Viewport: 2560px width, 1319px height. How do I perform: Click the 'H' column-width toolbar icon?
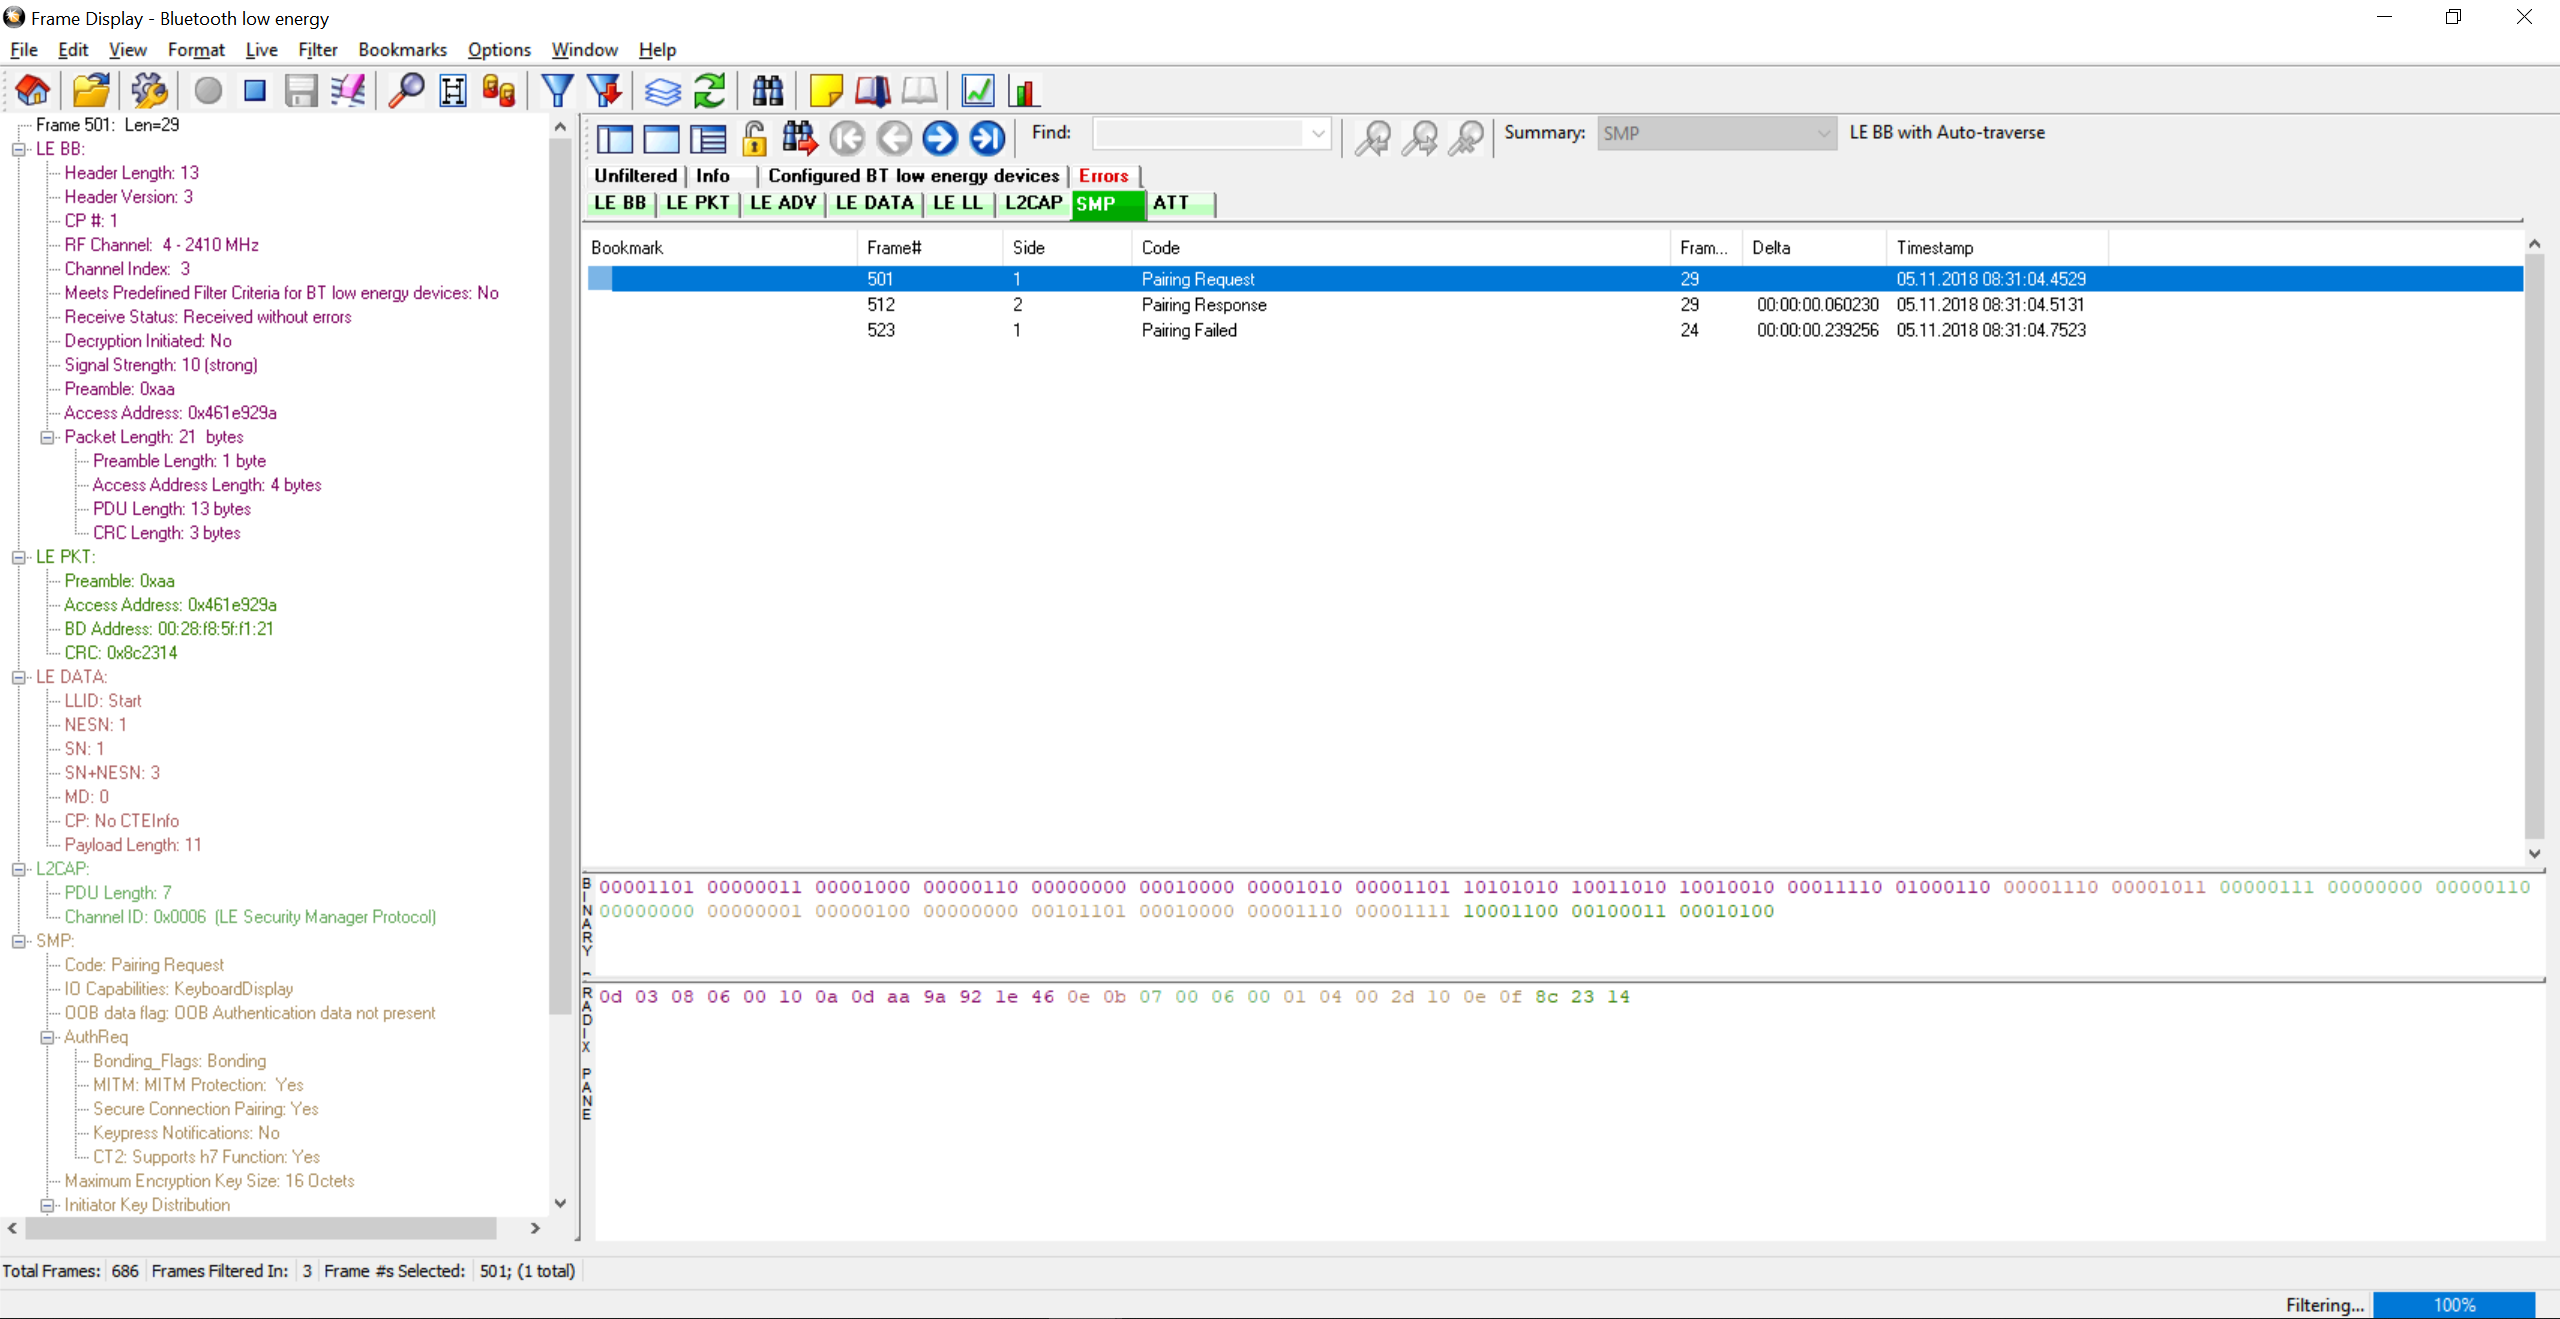tap(453, 91)
